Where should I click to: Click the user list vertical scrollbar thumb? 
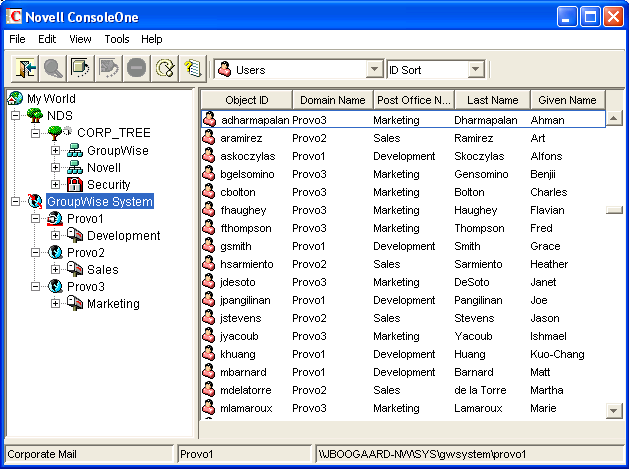614,209
